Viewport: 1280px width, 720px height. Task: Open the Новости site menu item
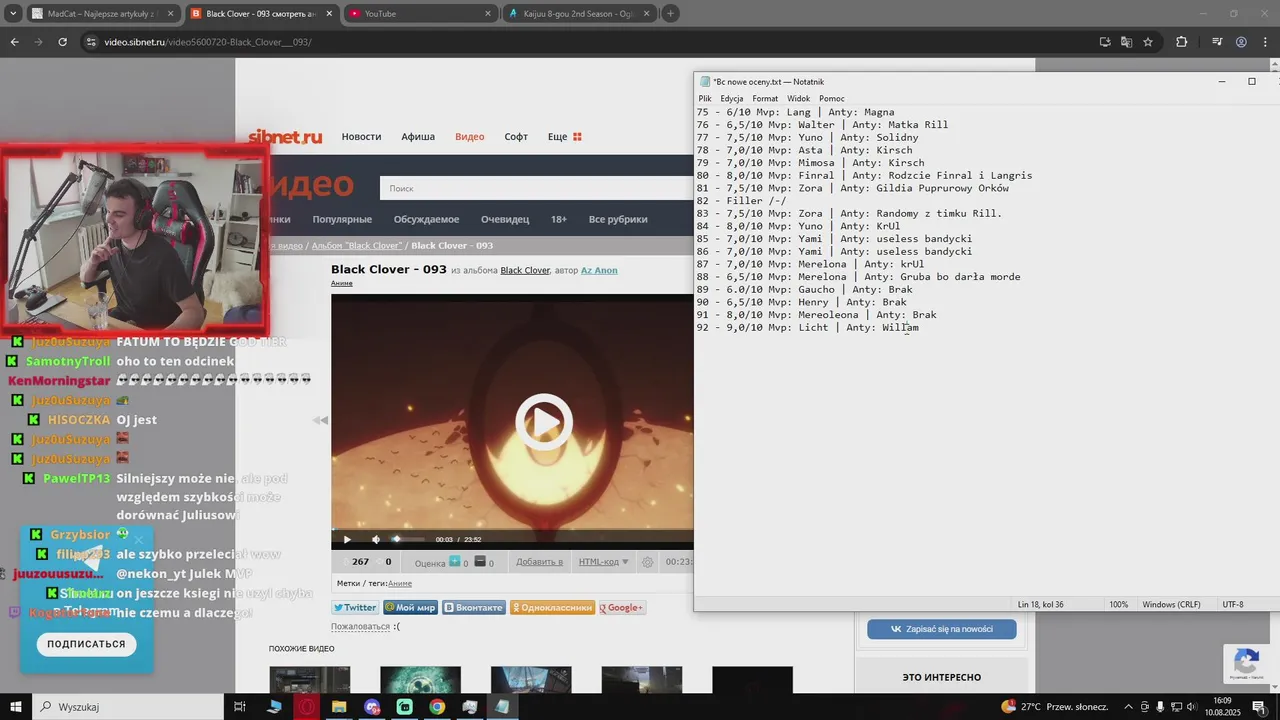[x=361, y=136]
